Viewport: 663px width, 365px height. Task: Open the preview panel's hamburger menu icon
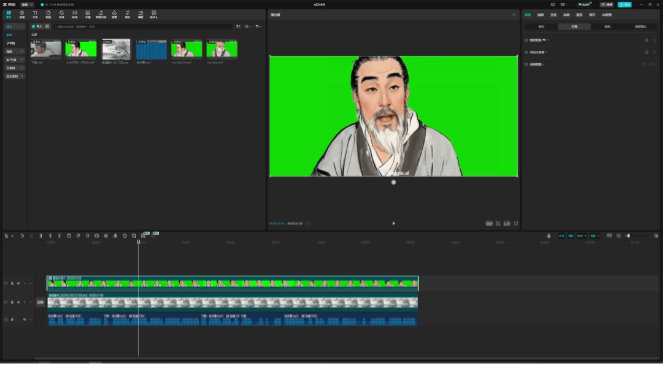click(x=514, y=15)
